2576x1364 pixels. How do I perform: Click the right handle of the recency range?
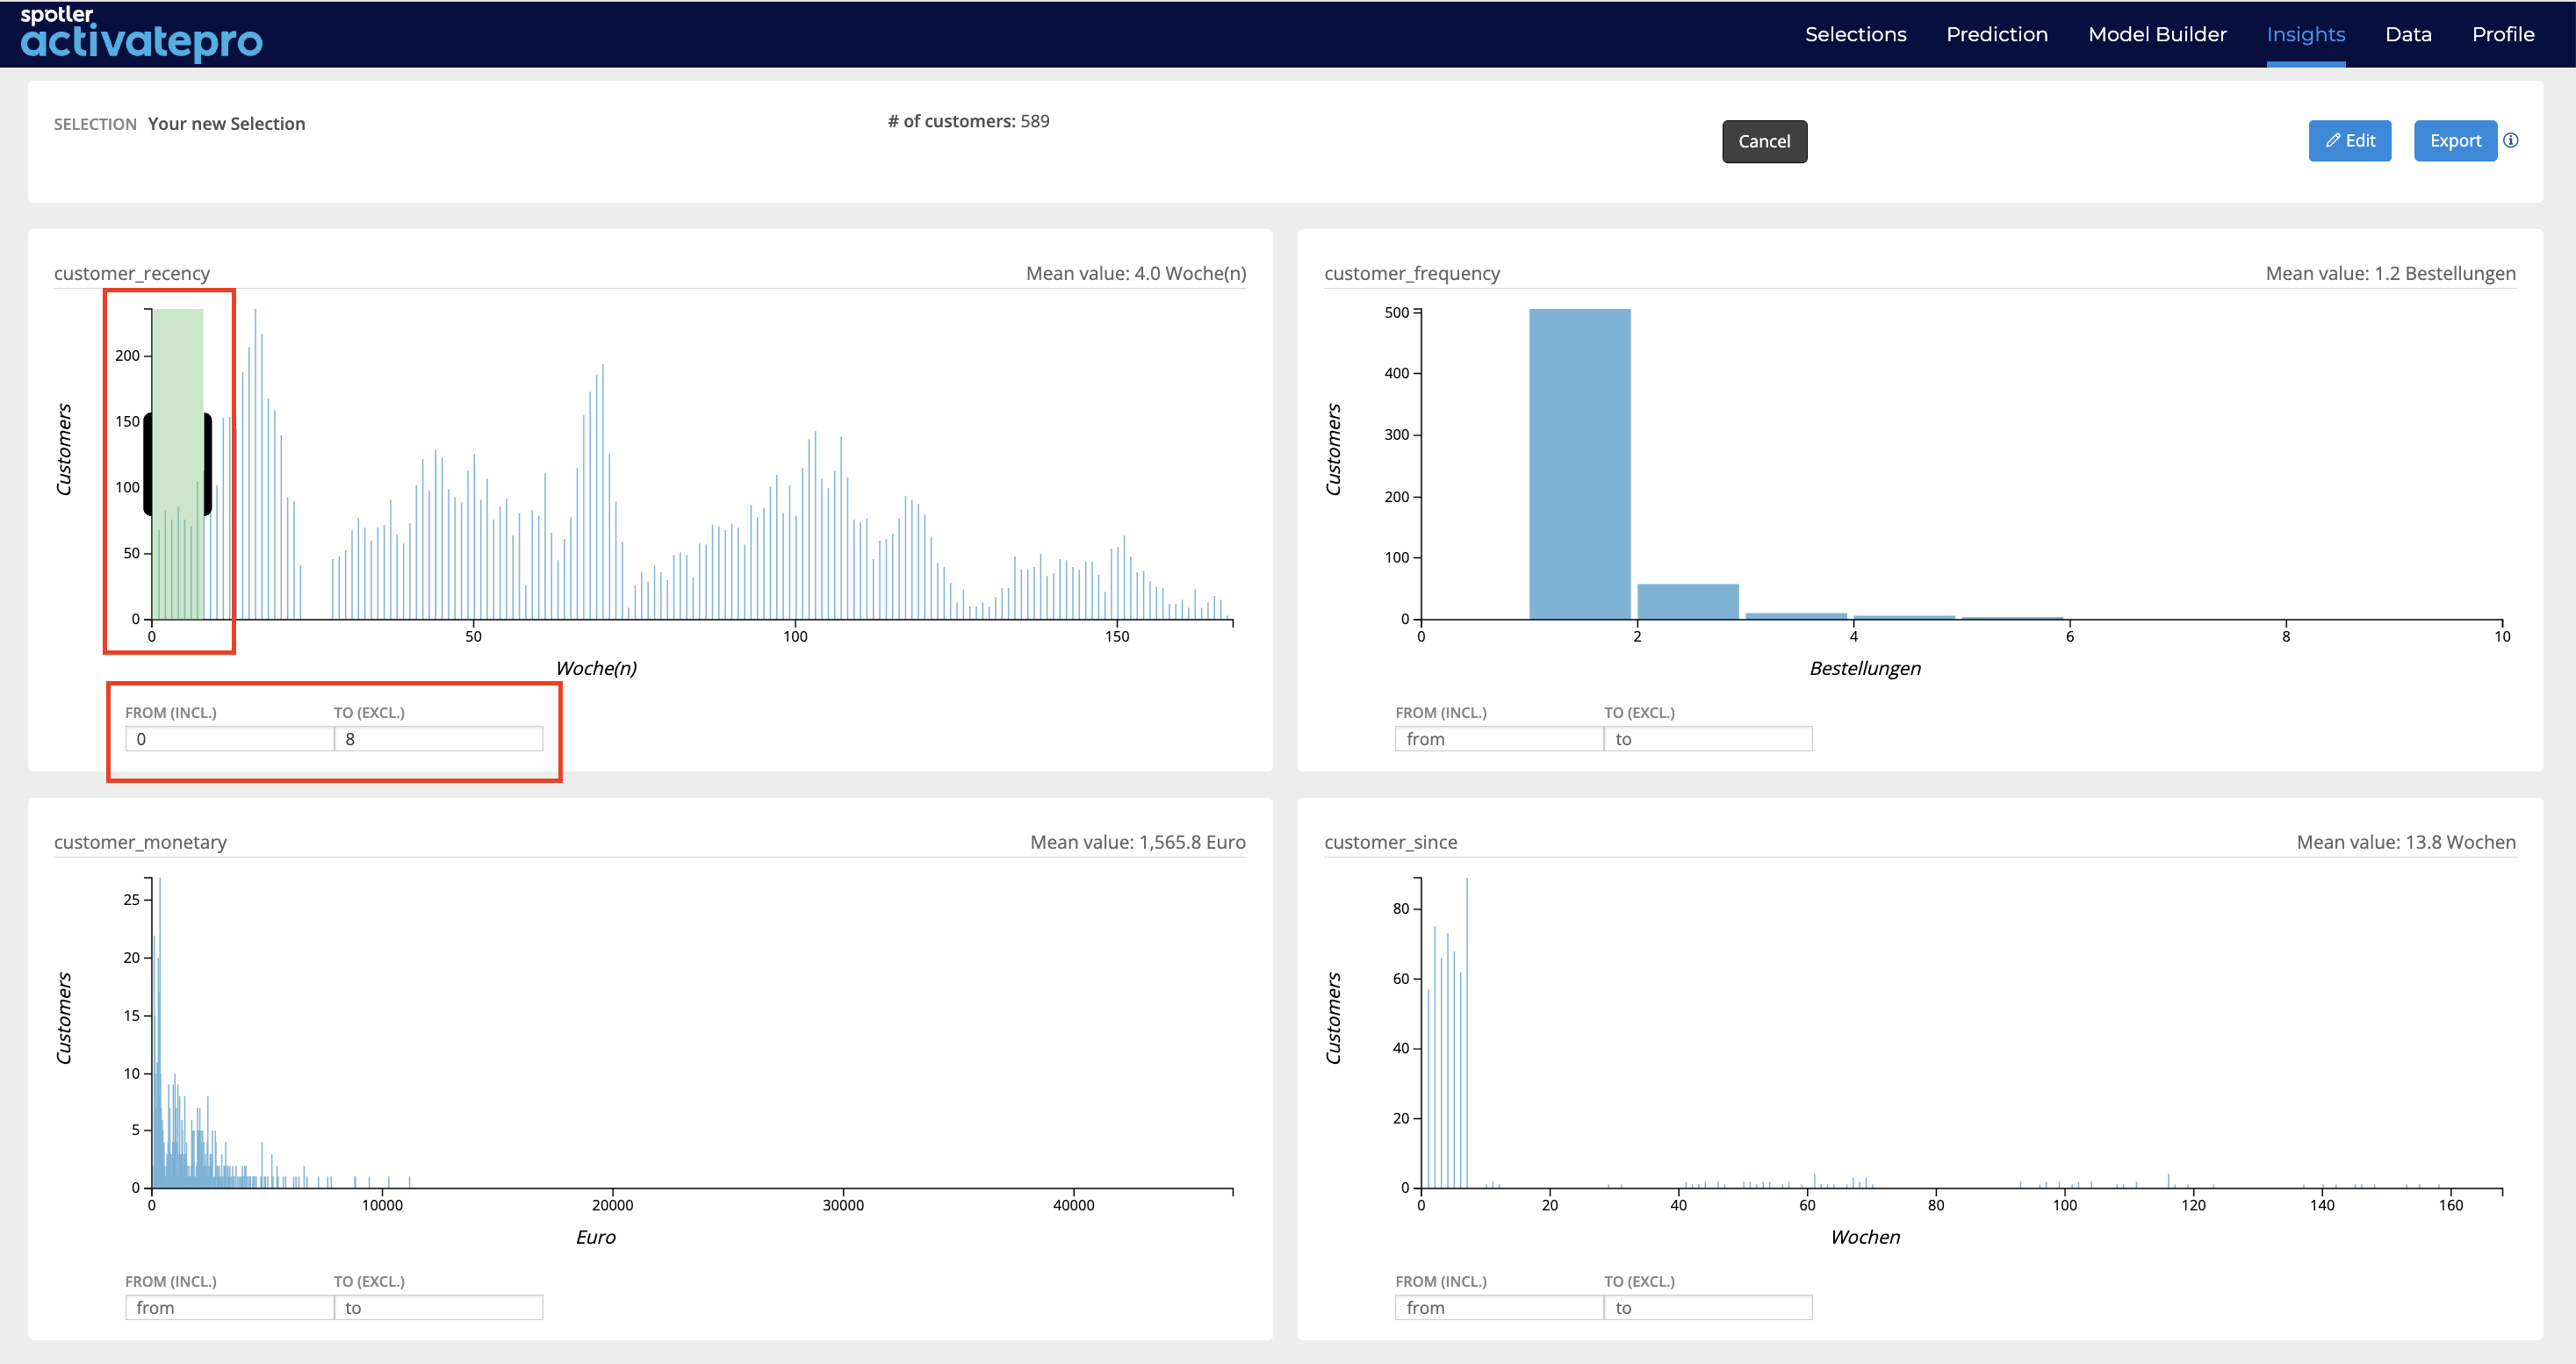tap(207, 464)
